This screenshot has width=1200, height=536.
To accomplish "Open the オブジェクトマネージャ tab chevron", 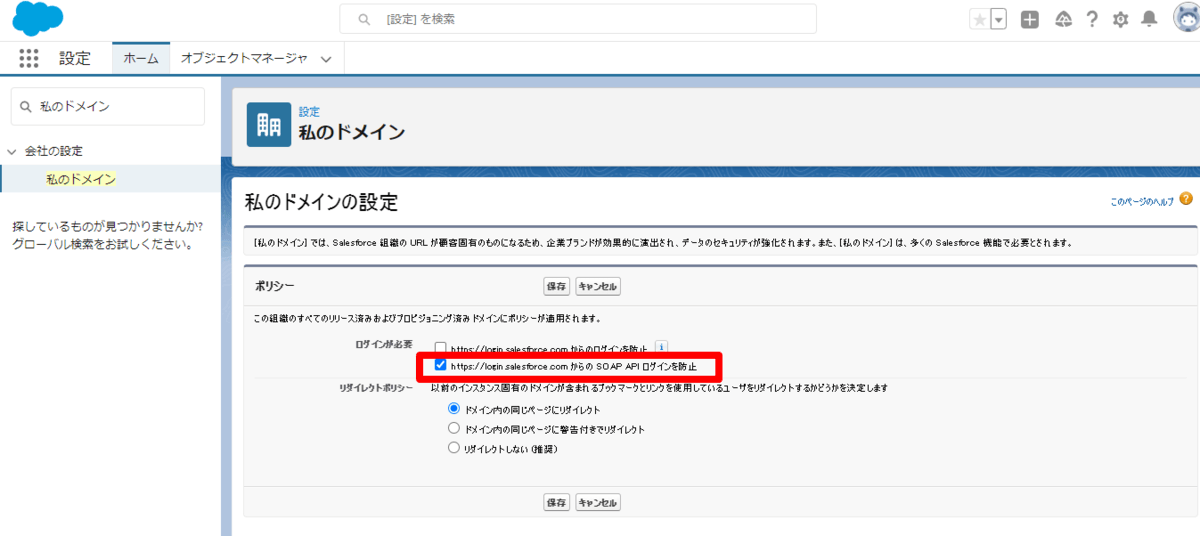I will 325,59.
